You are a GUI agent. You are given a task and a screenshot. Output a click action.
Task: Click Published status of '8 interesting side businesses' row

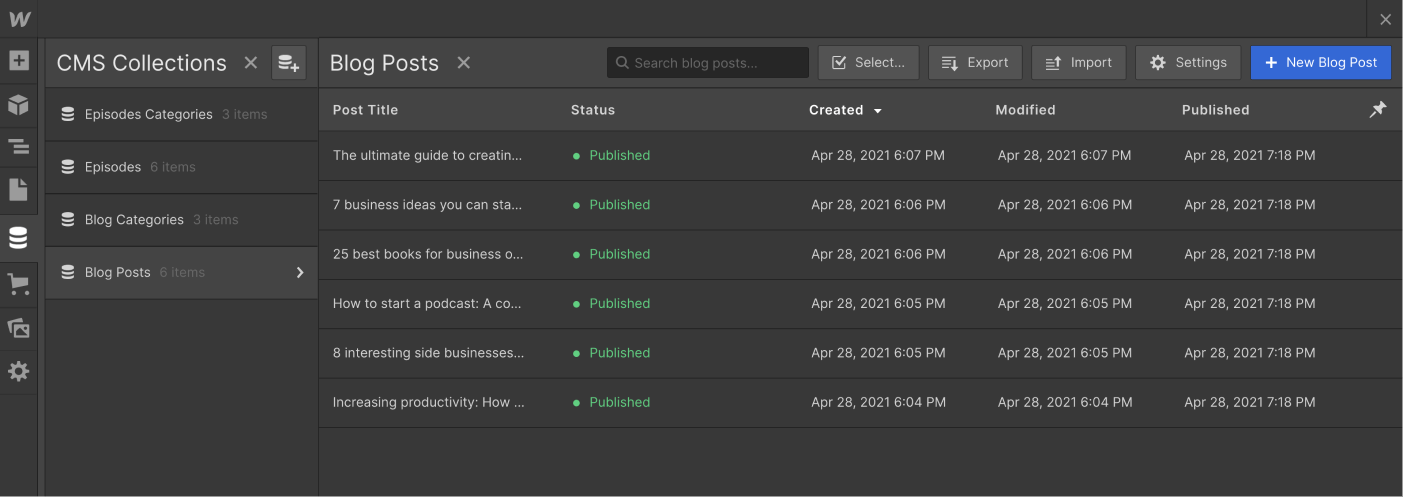pos(611,352)
